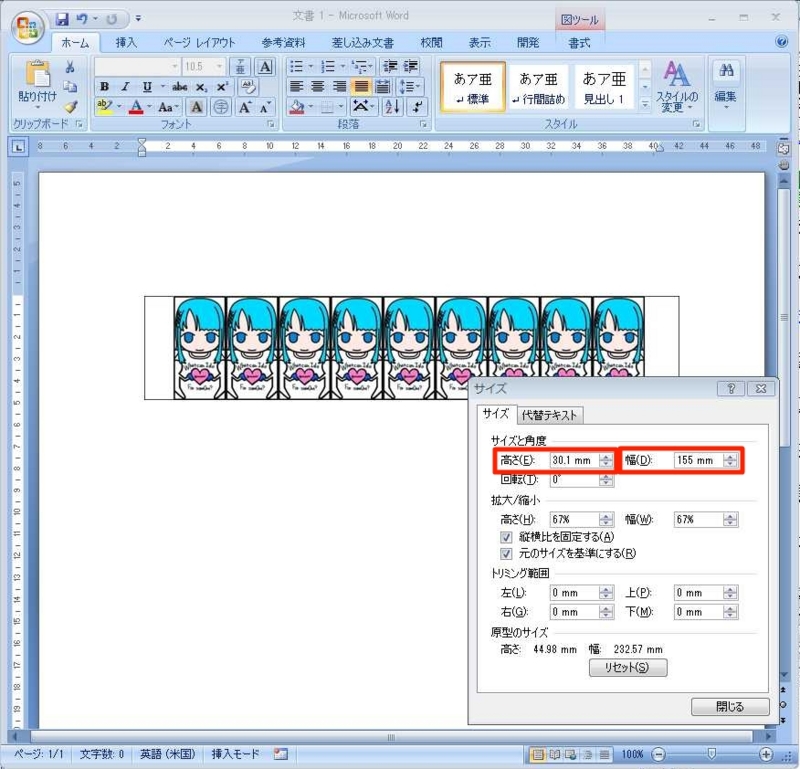This screenshot has width=800, height=769.
Task: Toggle Underline formatting
Action: (x=147, y=87)
